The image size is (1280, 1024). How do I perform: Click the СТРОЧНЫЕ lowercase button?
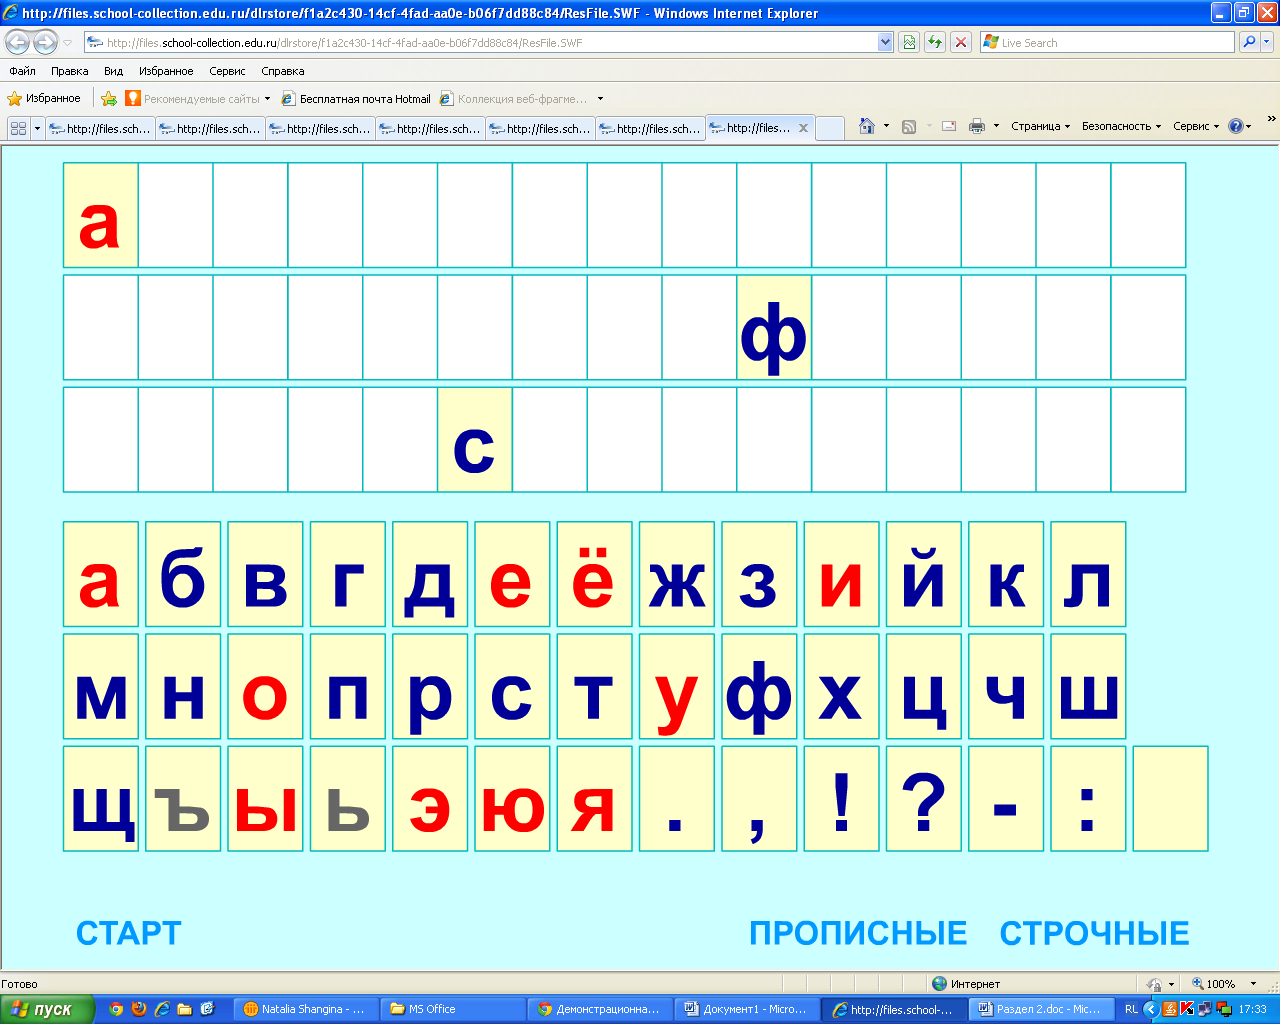coord(1095,933)
